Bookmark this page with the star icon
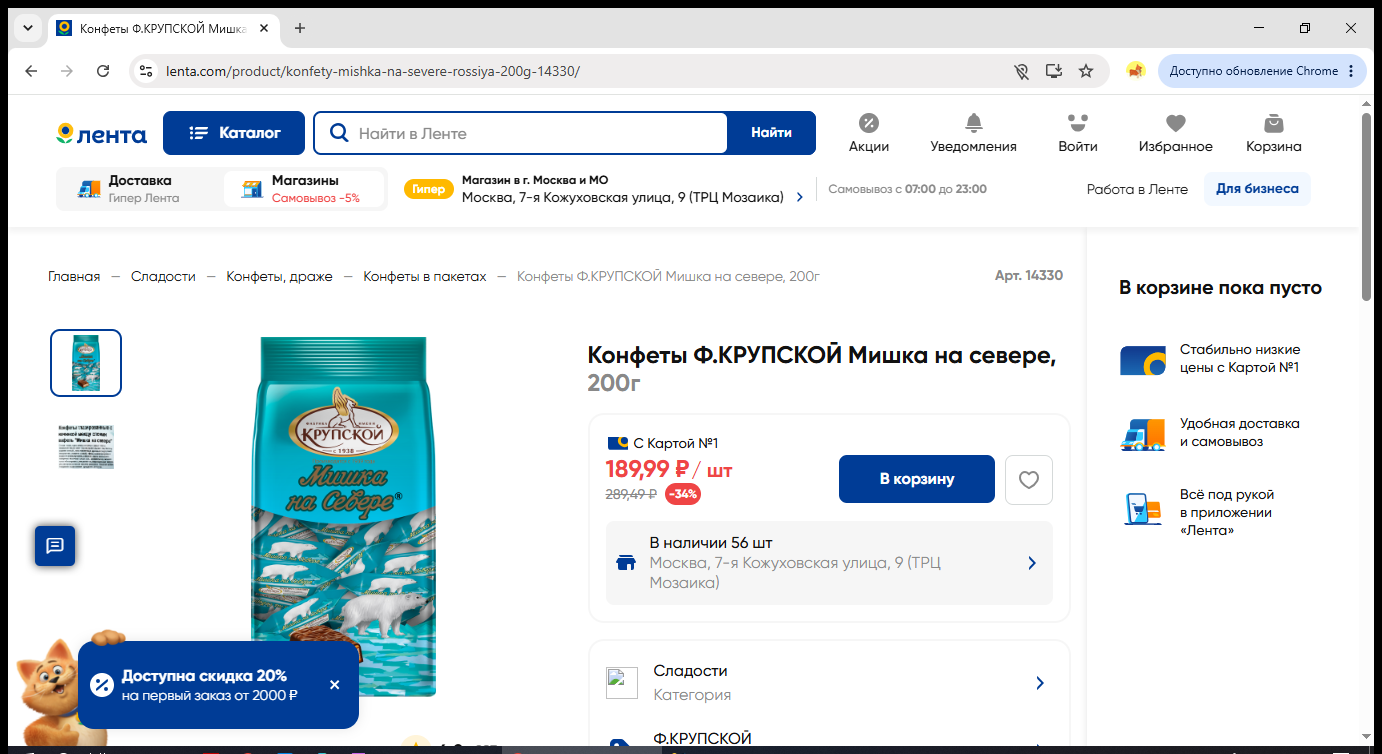The image size is (1382, 754). click(1086, 71)
